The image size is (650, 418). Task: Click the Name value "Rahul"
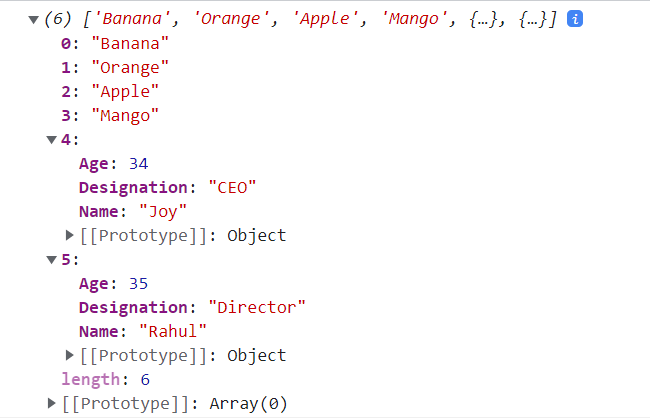tap(173, 332)
